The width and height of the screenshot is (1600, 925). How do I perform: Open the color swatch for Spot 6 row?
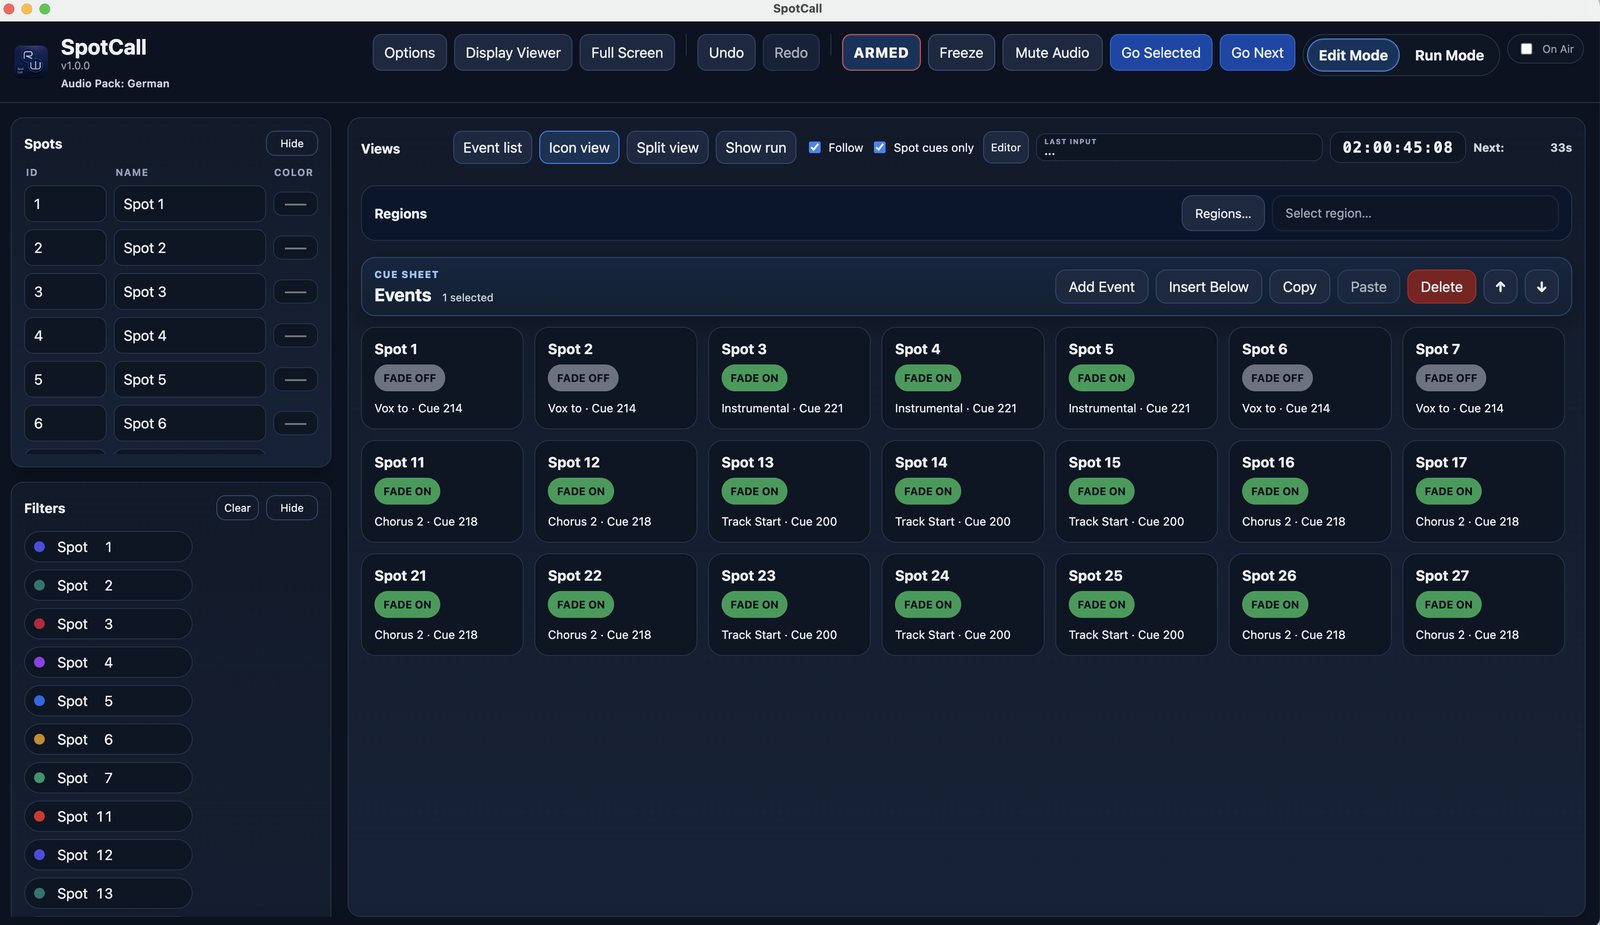click(295, 424)
